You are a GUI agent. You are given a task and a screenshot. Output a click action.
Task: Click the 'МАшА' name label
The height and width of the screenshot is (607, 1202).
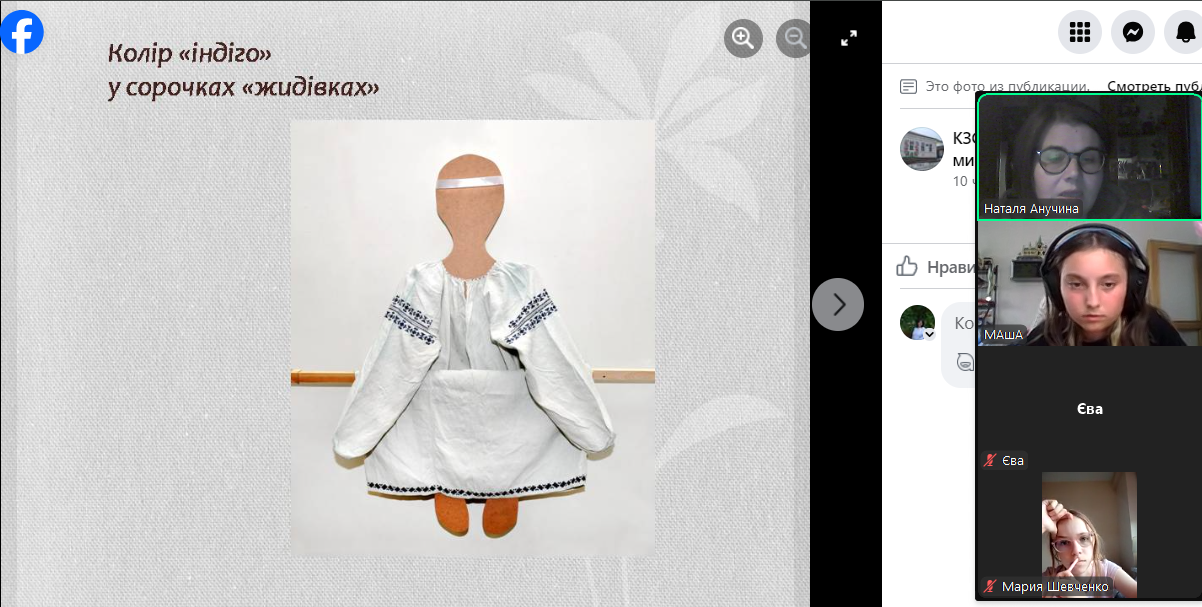tap(1003, 335)
